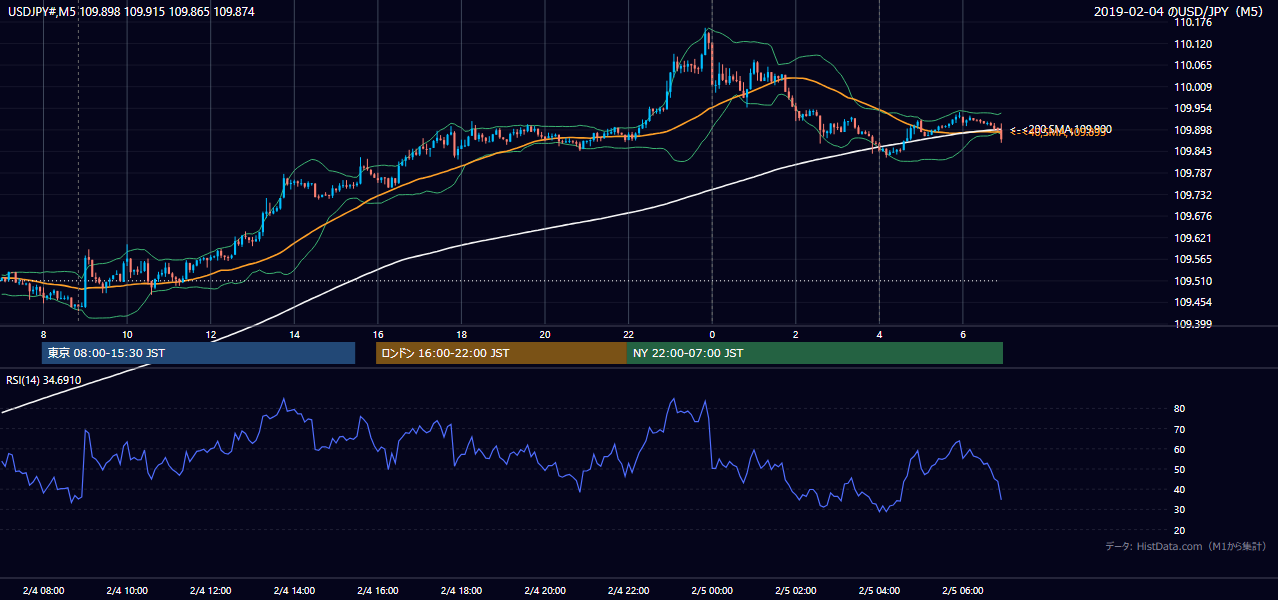Select the 2/4 10:00 date label
This screenshot has height=600, width=1278.
point(127,590)
